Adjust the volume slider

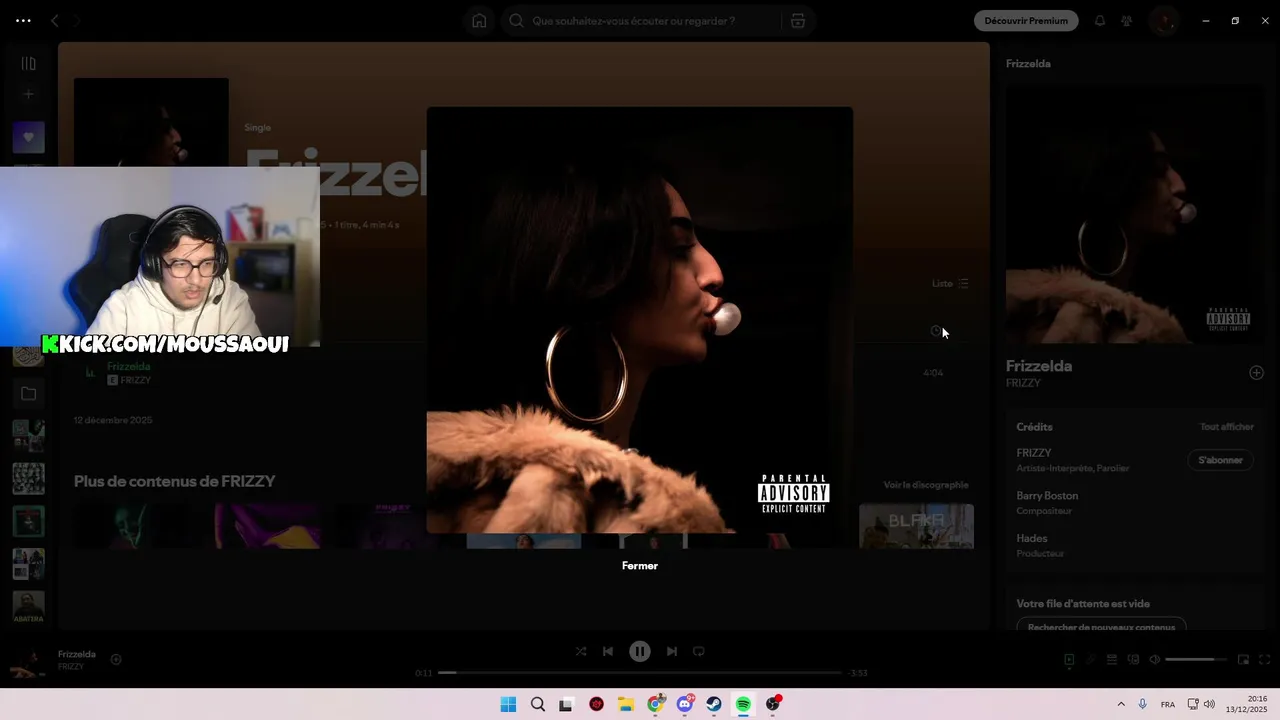click(1196, 660)
